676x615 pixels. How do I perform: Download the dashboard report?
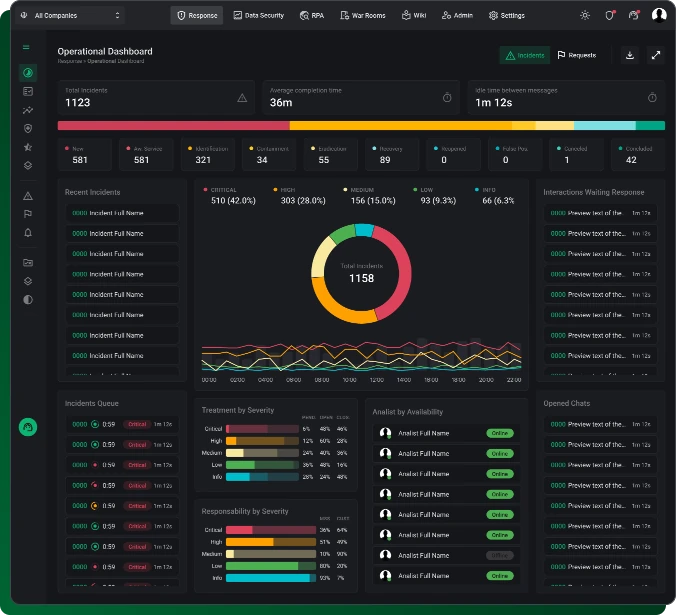(x=630, y=55)
